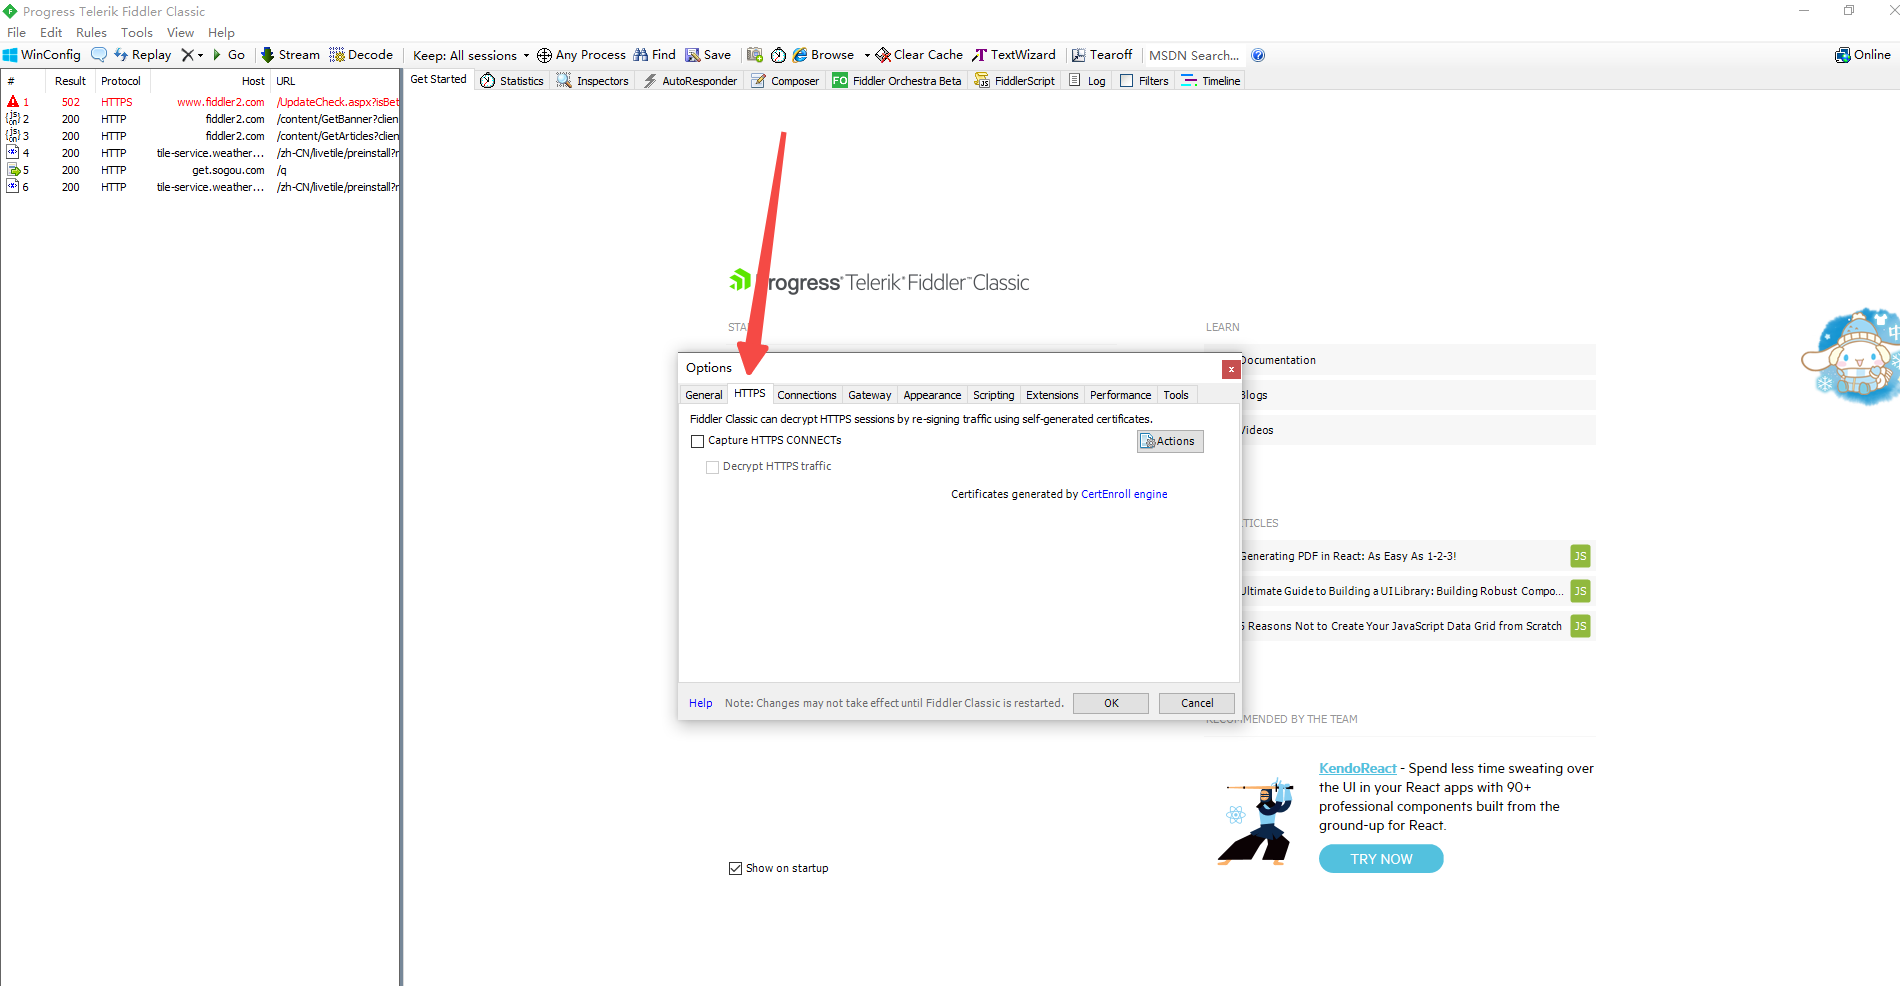Viewport: 1900px width, 986px height.
Task: Click the blue help icon in toolbar
Action: click(1258, 55)
